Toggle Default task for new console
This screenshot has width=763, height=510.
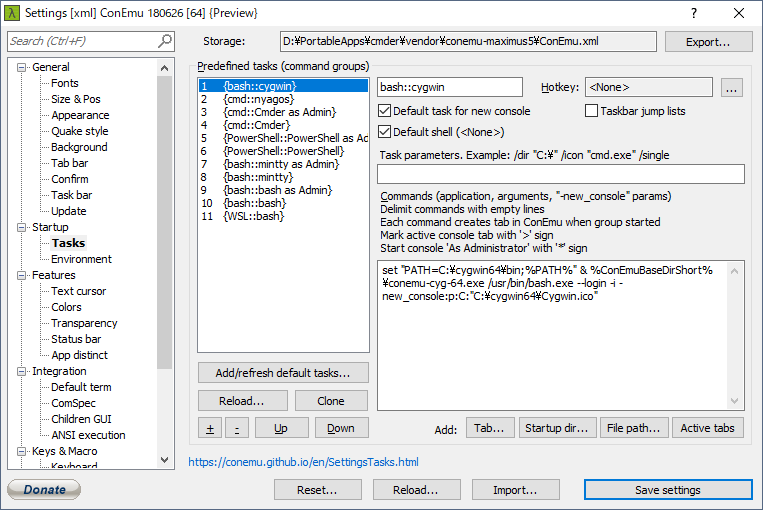[384, 111]
